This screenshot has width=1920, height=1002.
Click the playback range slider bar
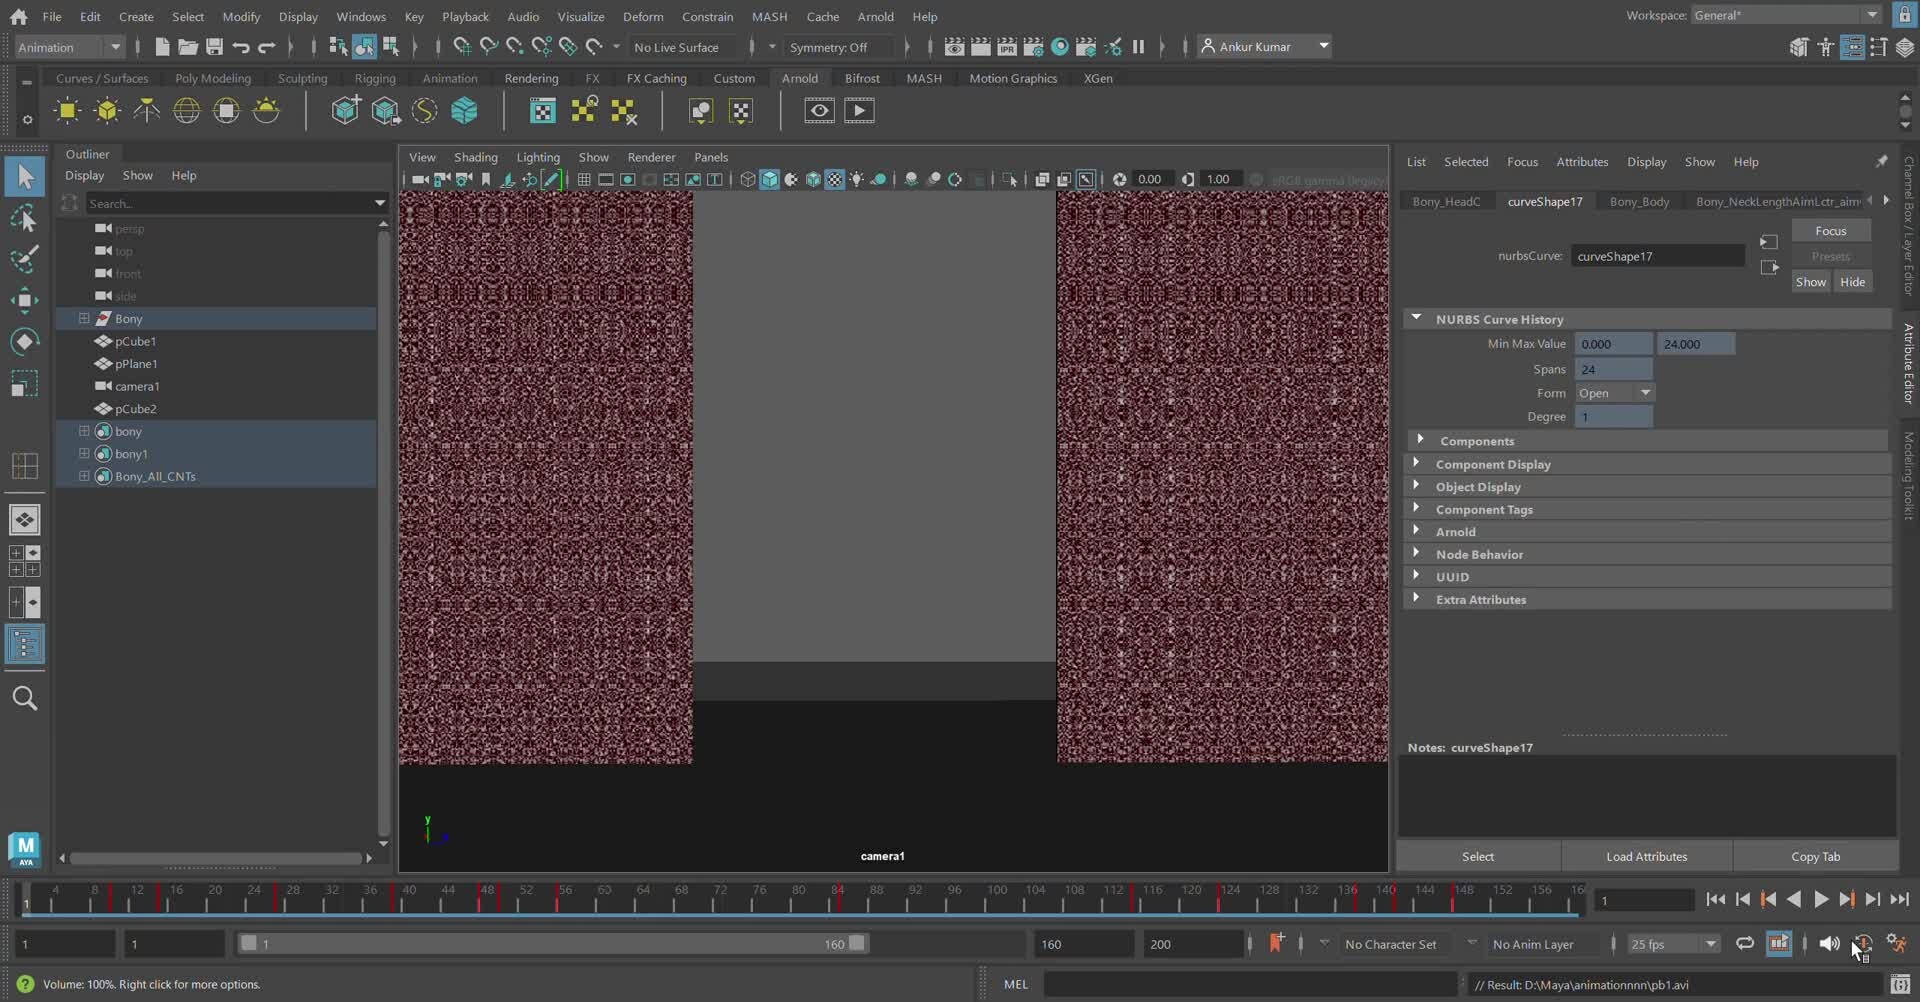(x=552, y=944)
